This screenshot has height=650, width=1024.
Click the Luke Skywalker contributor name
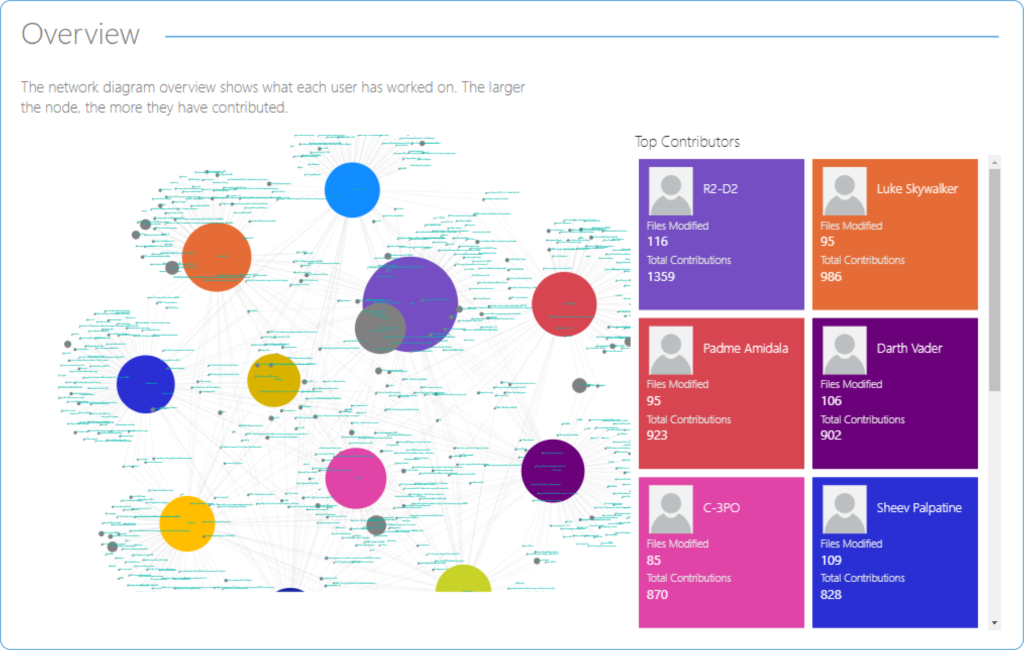[x=917, y=189]
